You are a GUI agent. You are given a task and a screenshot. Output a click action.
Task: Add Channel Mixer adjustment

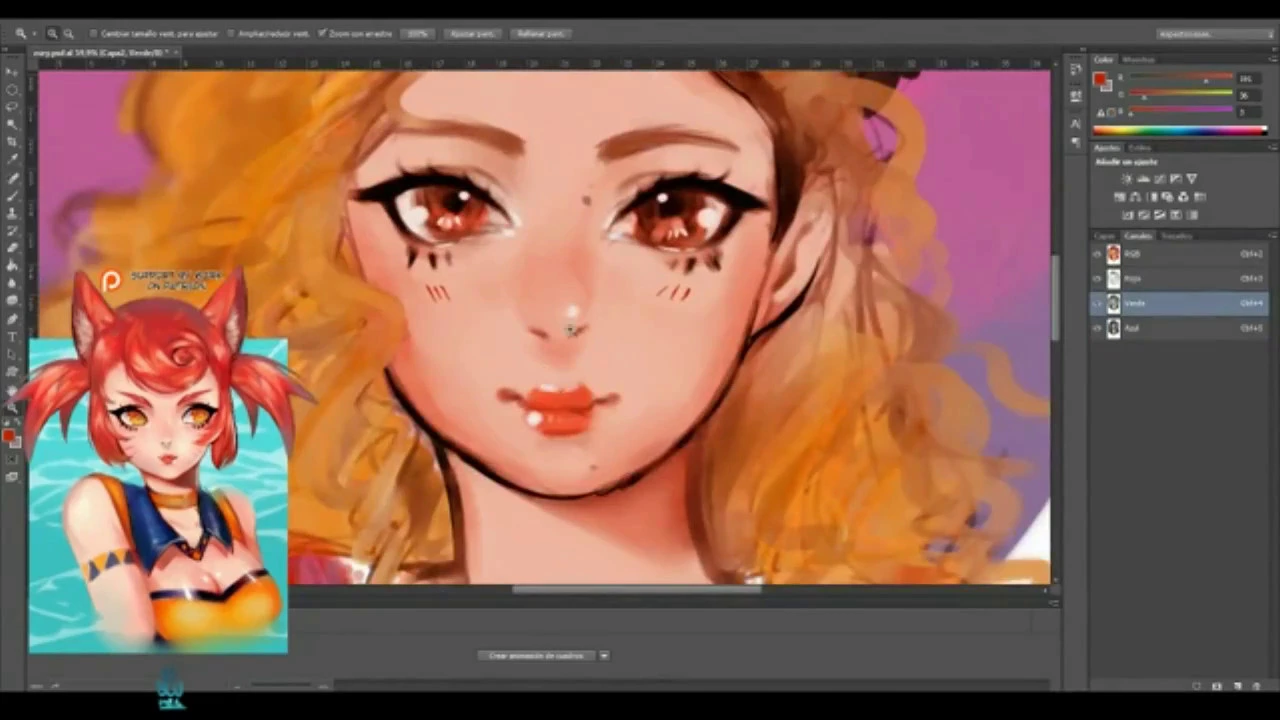[x=1184, y=197]
